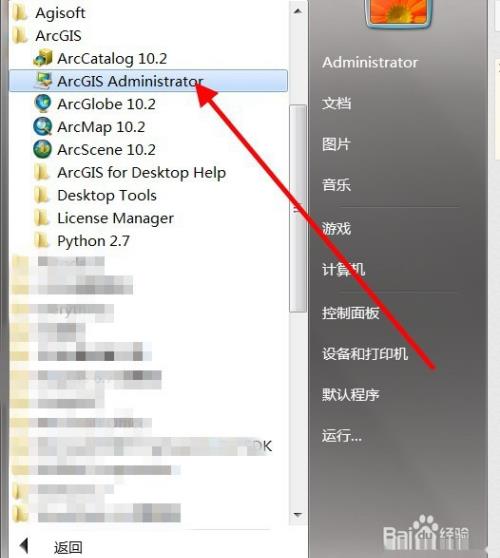Open 计算机 from the Start menu
The width and height of the screenshot is (500, 558).
point(343,269)
